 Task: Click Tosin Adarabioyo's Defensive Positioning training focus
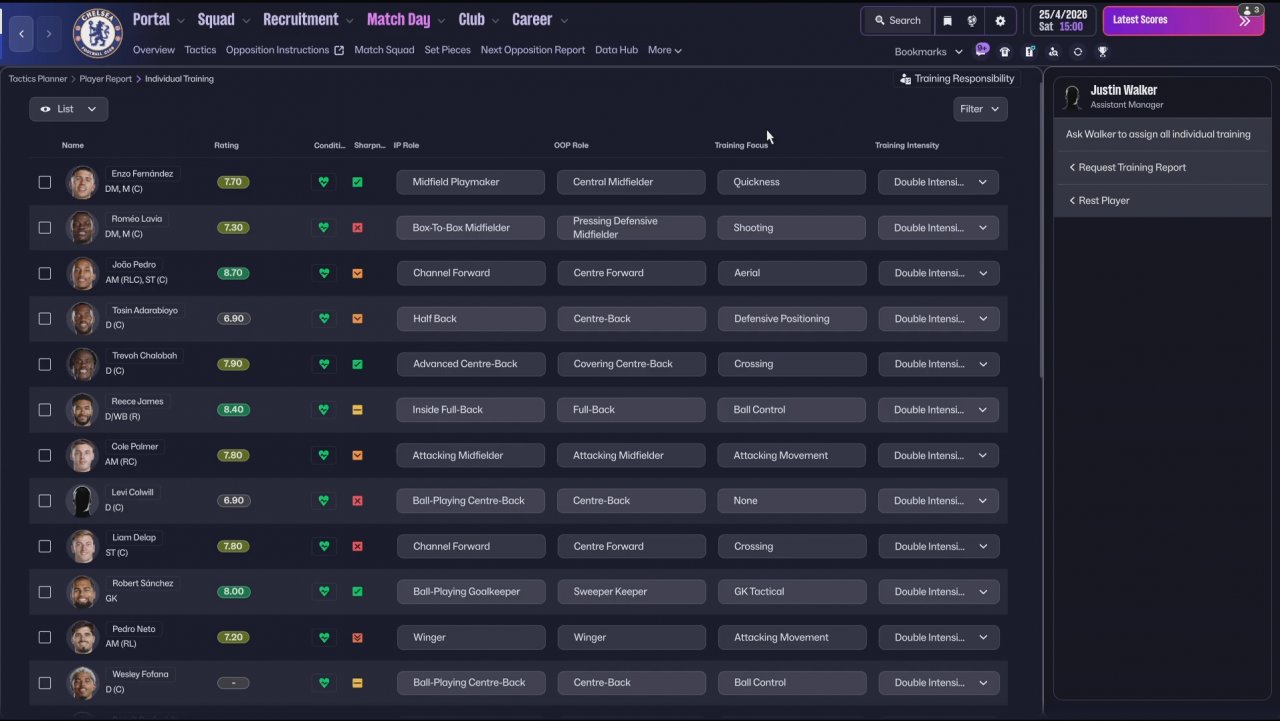[791, 319]
